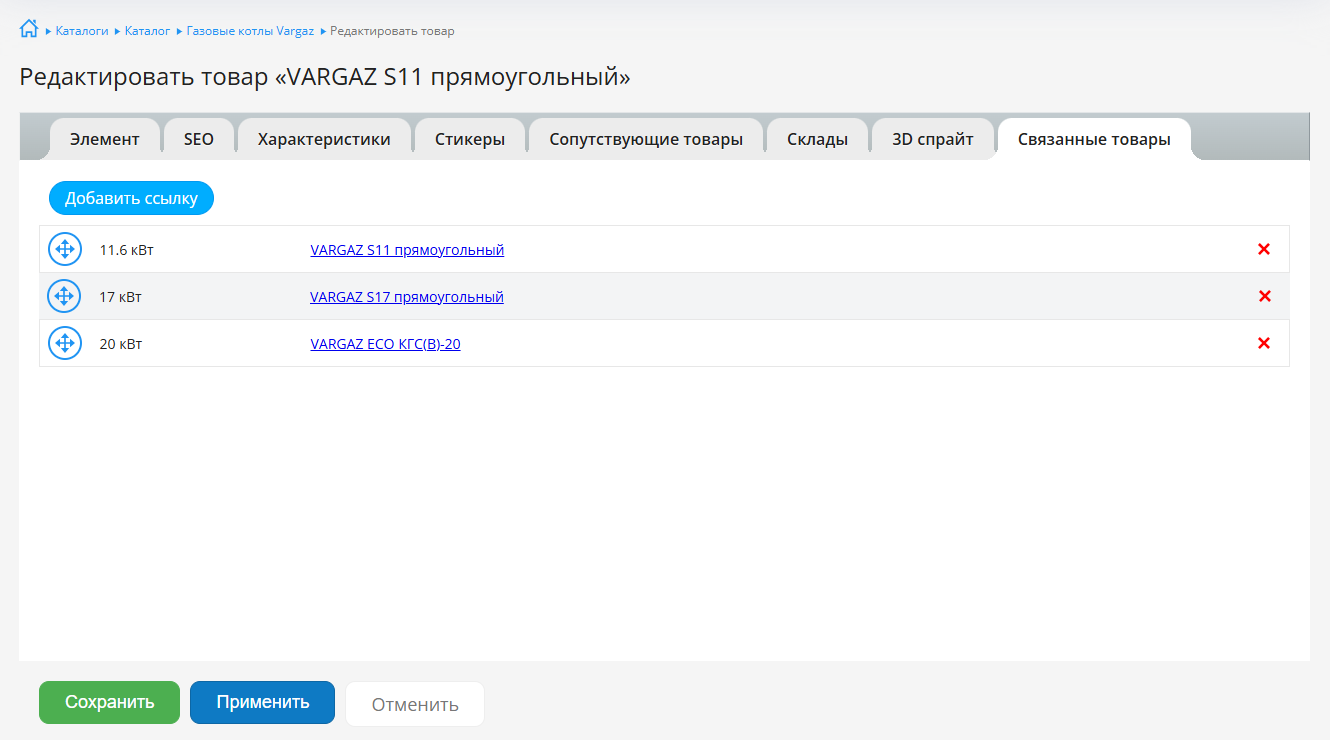
Task: Delete the VARGAZ S11 прямоугольный link row
Action: [1264, 249]
